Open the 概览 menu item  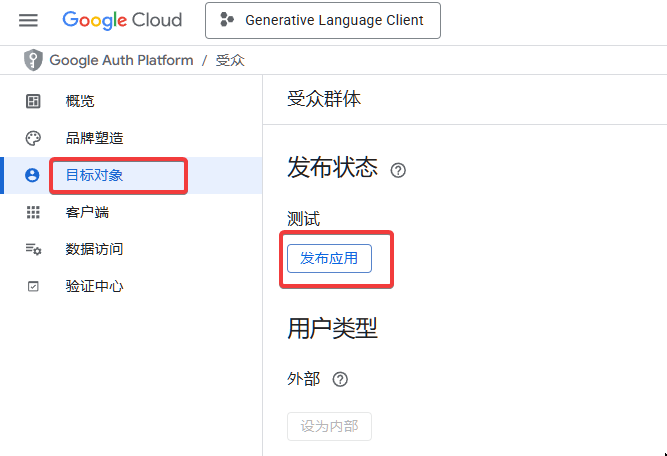[x=80, y=101]
